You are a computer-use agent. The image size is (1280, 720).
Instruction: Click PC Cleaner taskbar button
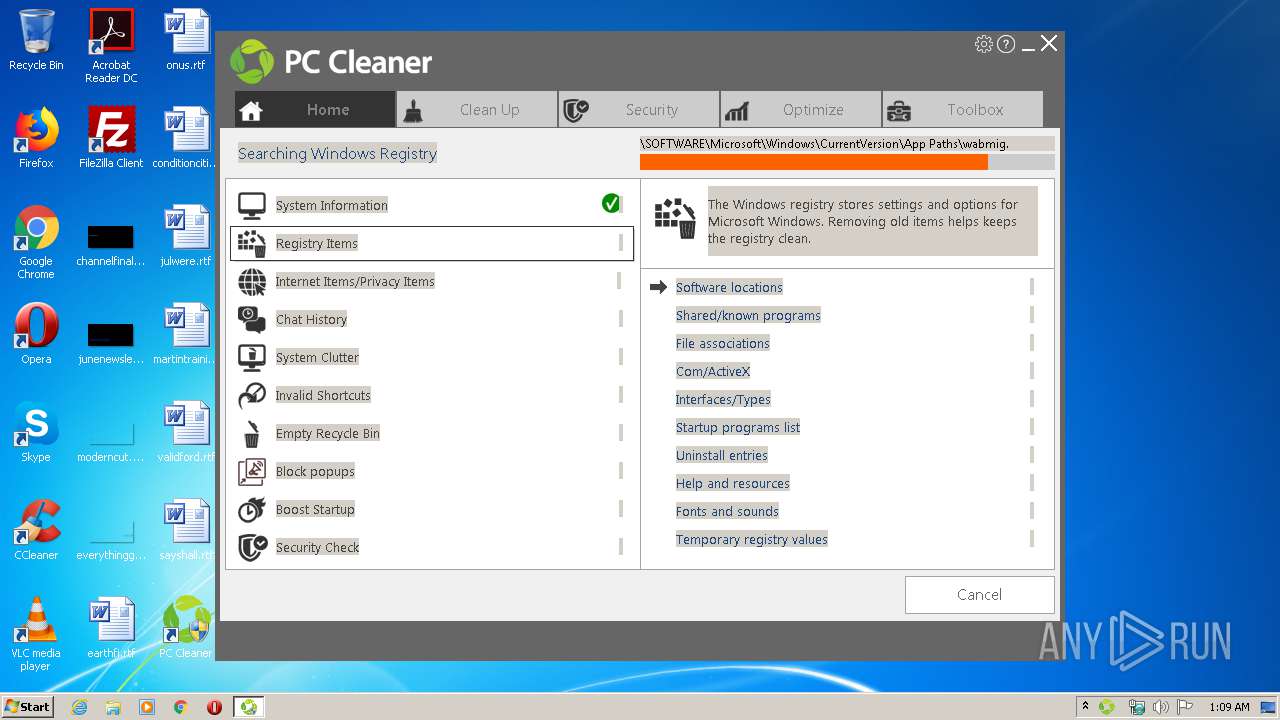[248, 707]
